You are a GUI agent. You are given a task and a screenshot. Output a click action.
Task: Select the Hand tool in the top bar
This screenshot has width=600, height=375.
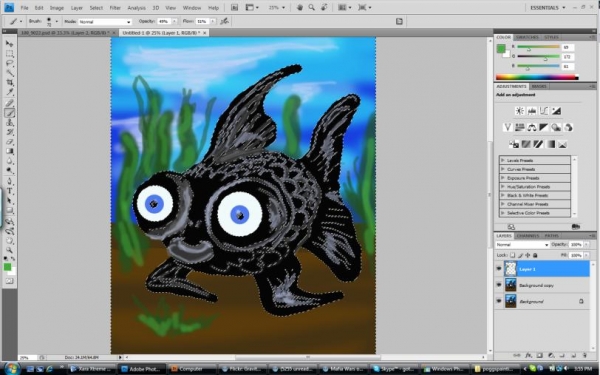click(300, 7)
